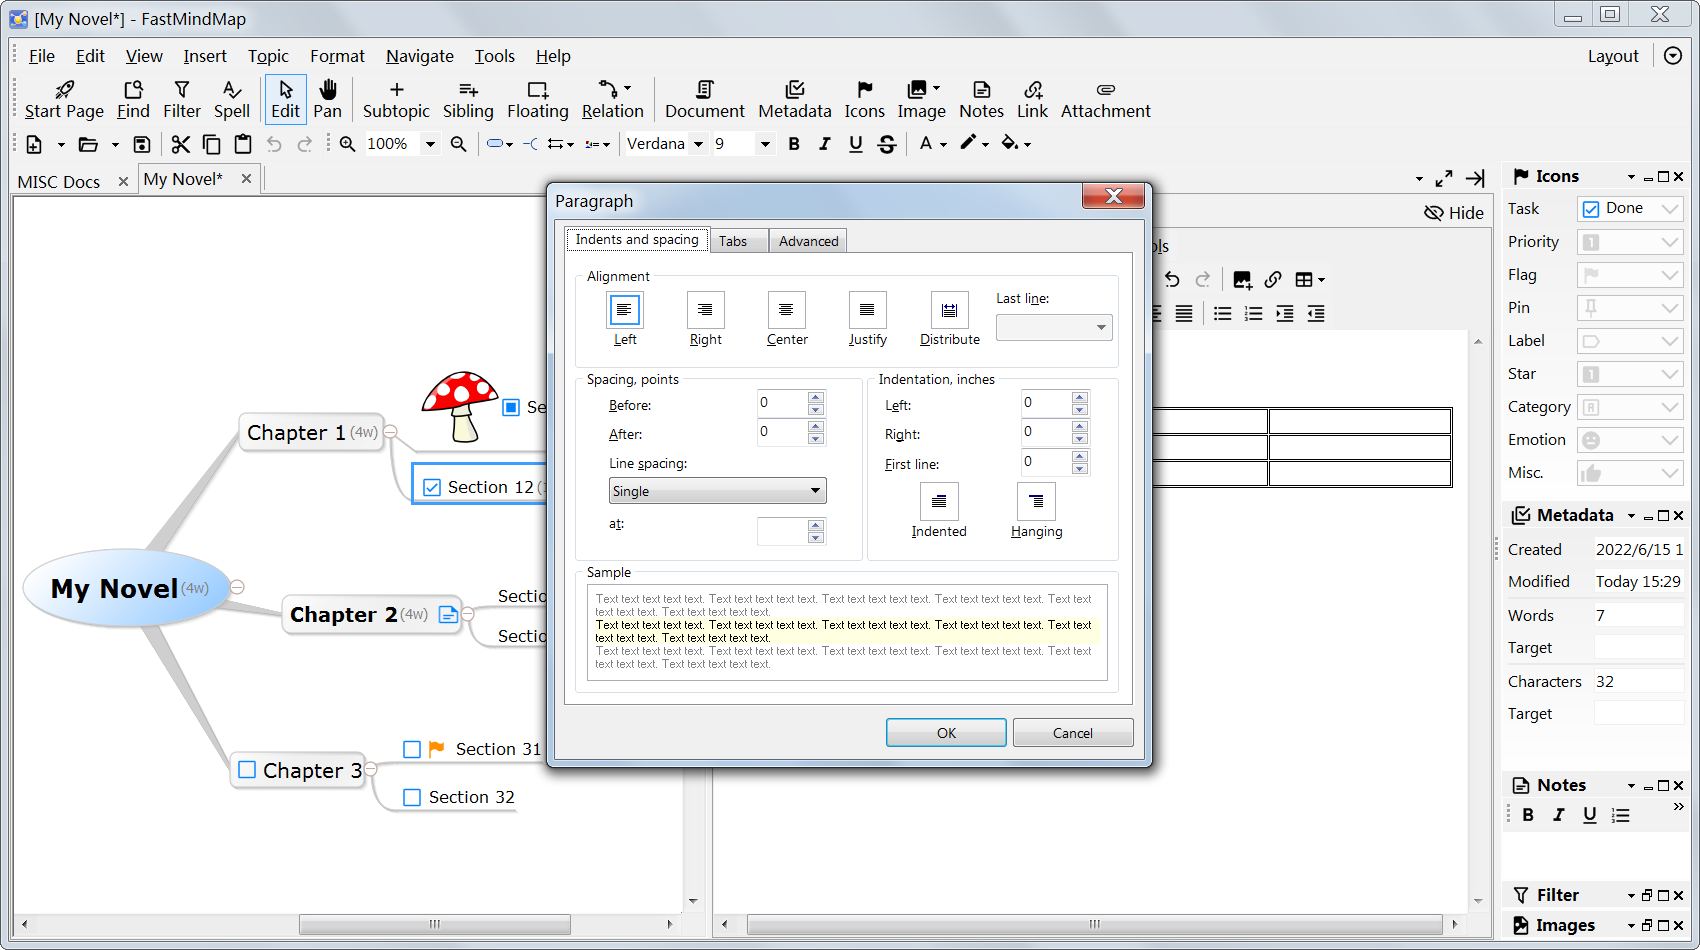Open the zoom percentage dropdown

430,144
